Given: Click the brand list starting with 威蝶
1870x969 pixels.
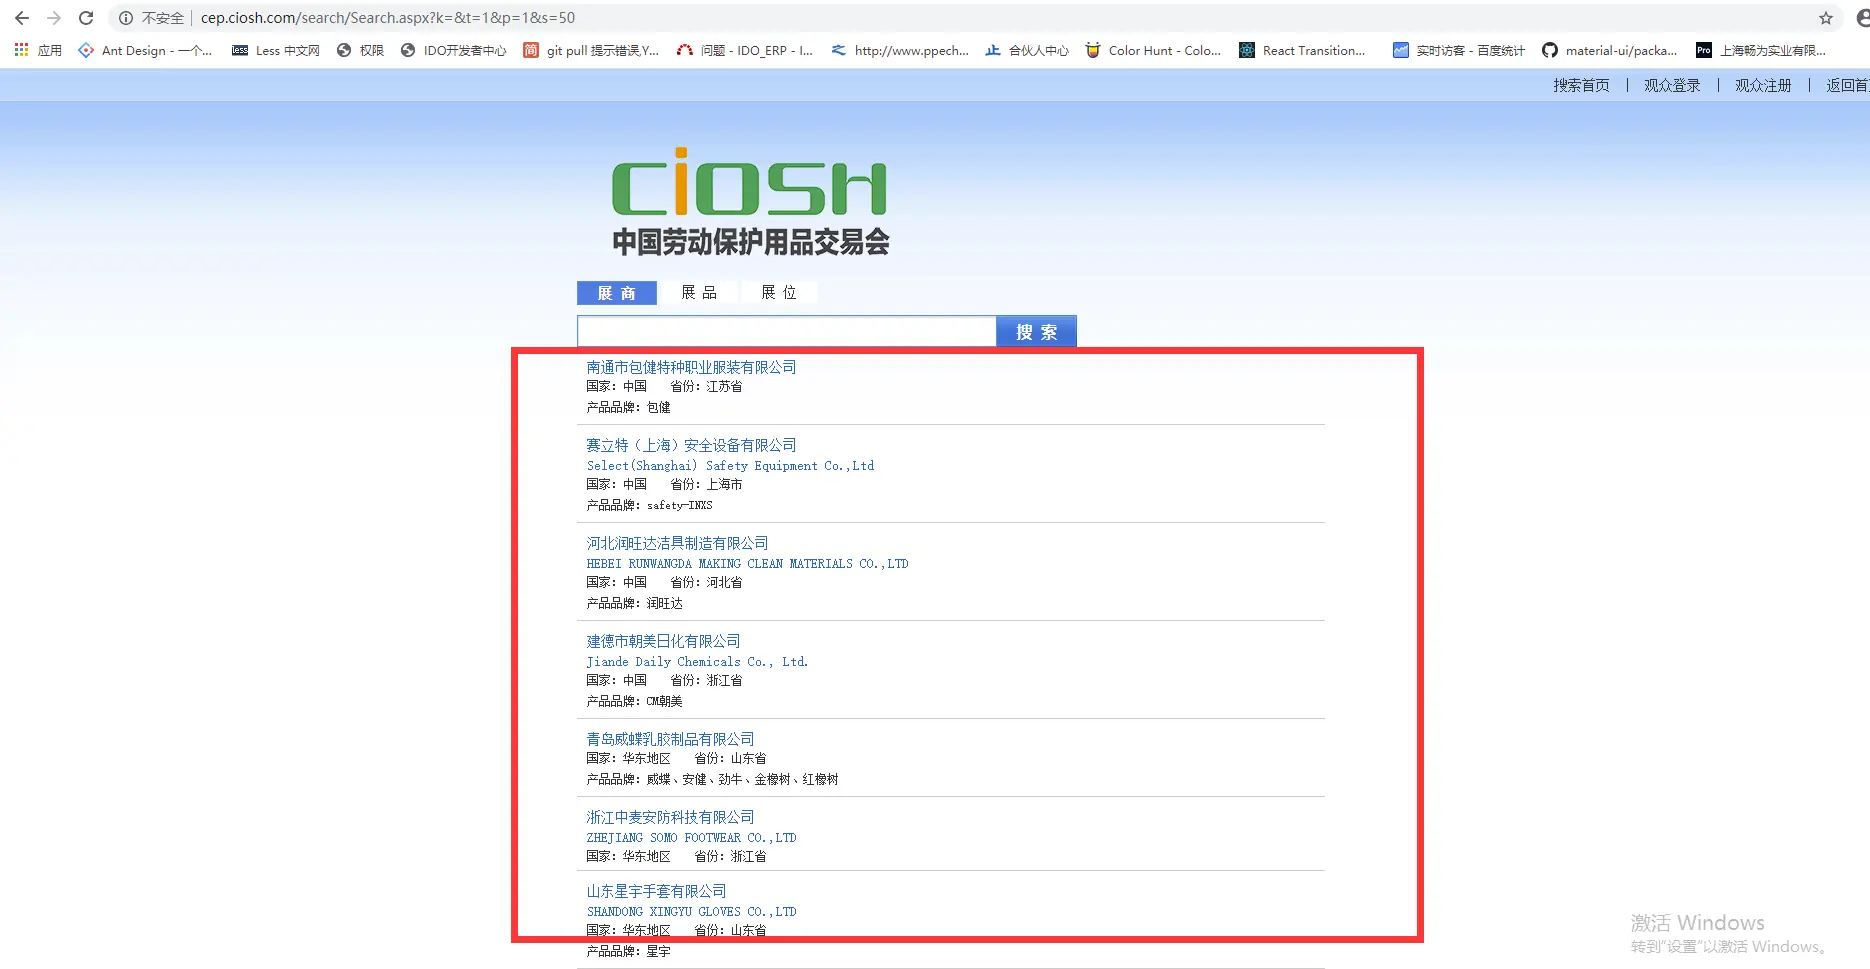Looking at the screenshot, I should 742,779.
